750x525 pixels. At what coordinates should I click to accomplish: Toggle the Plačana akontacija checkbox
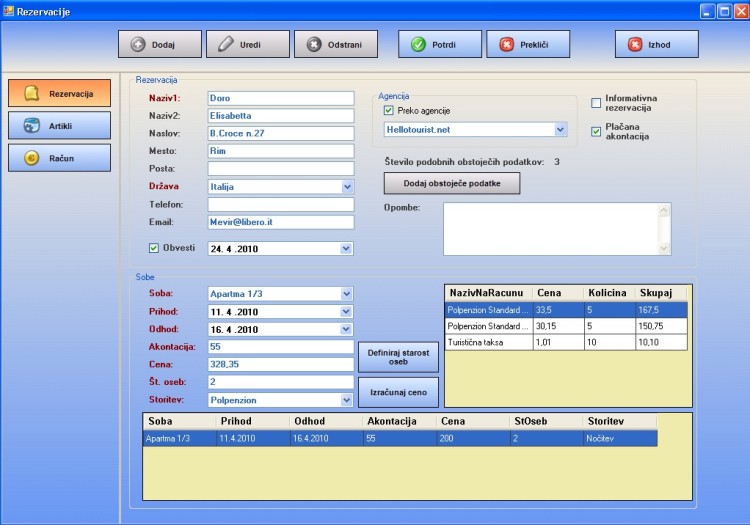pyautogui.click(x=596, y=130)
